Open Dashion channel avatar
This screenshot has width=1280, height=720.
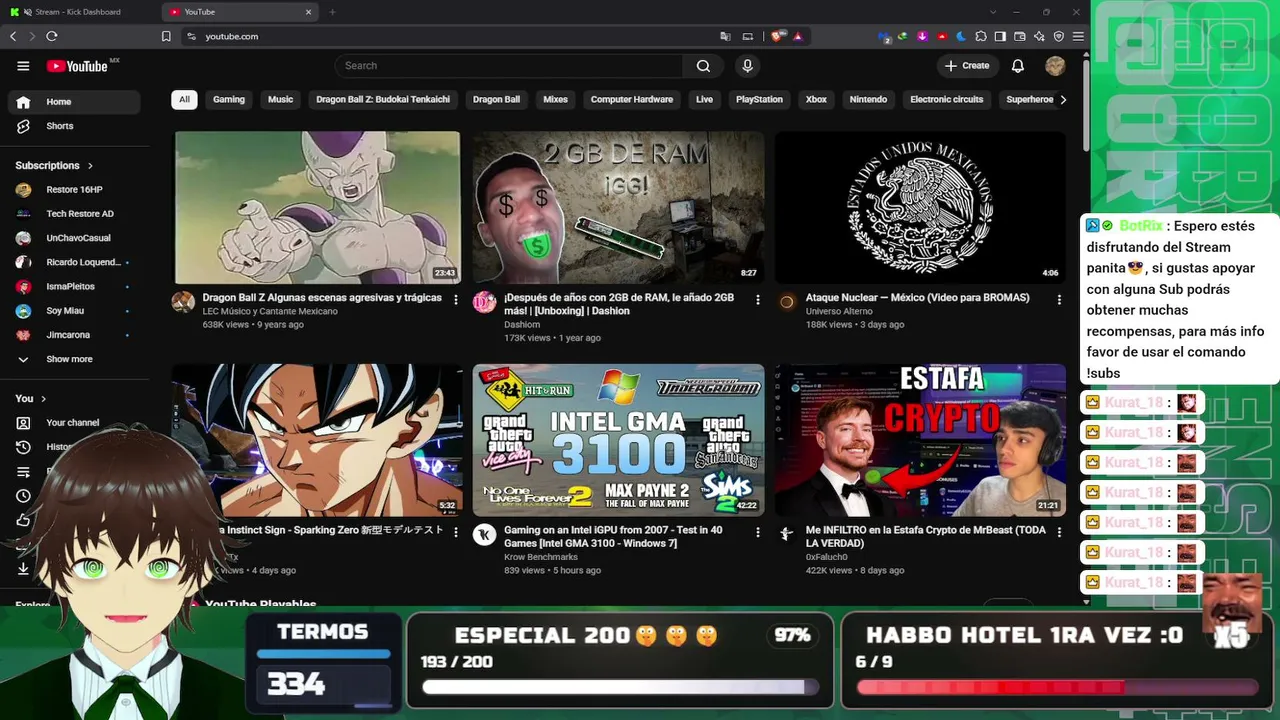485,302
